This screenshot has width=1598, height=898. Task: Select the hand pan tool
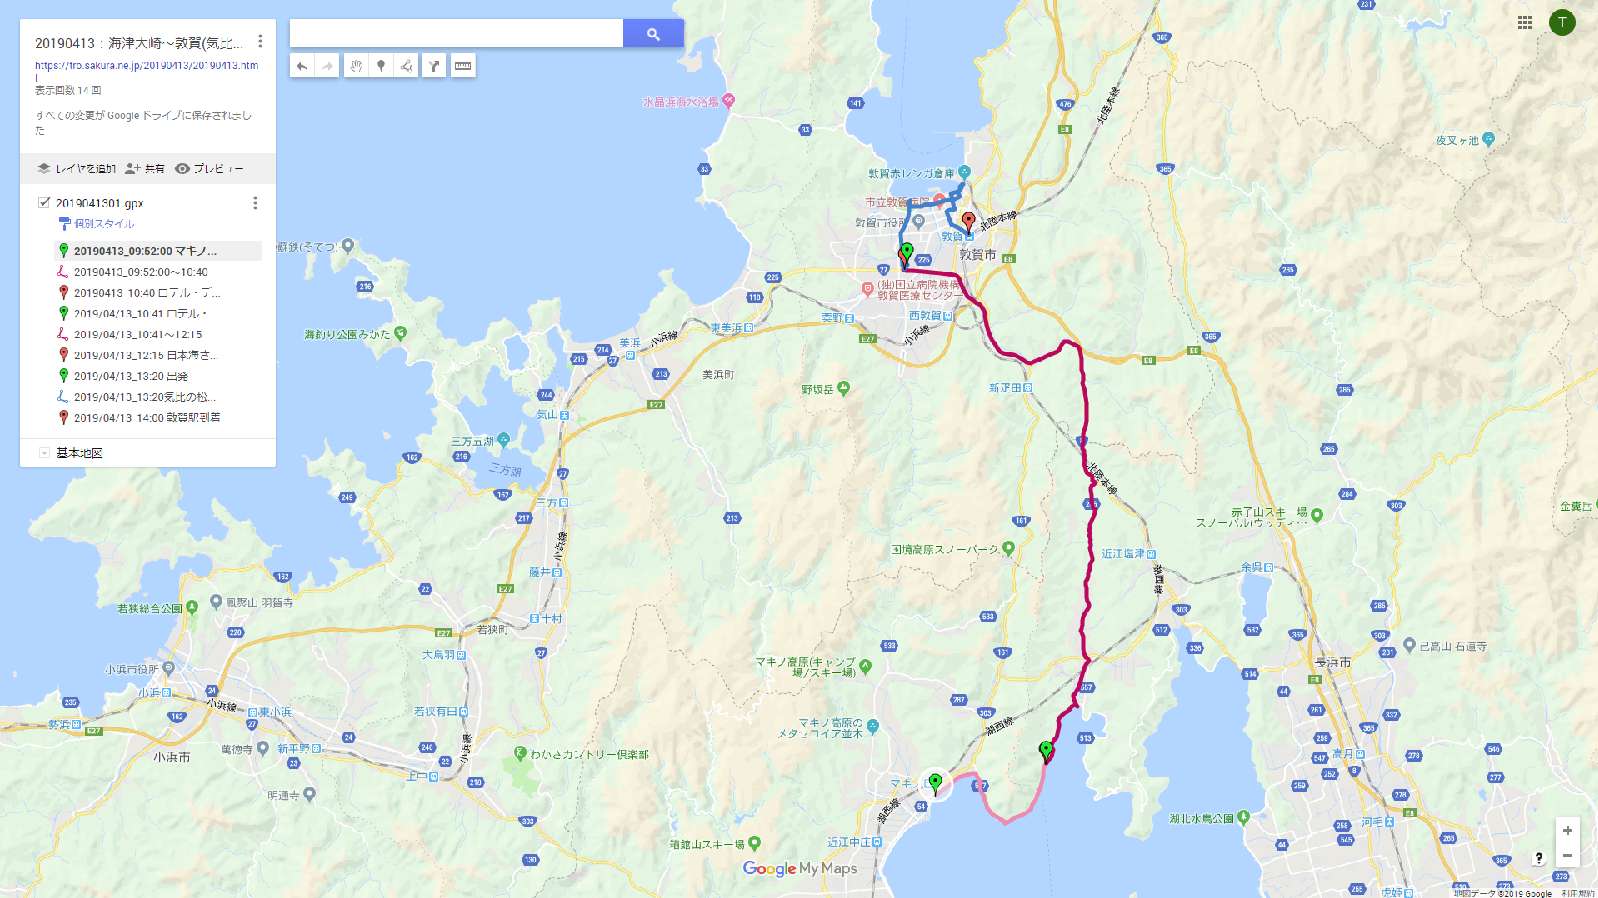(x=355, y=66)
